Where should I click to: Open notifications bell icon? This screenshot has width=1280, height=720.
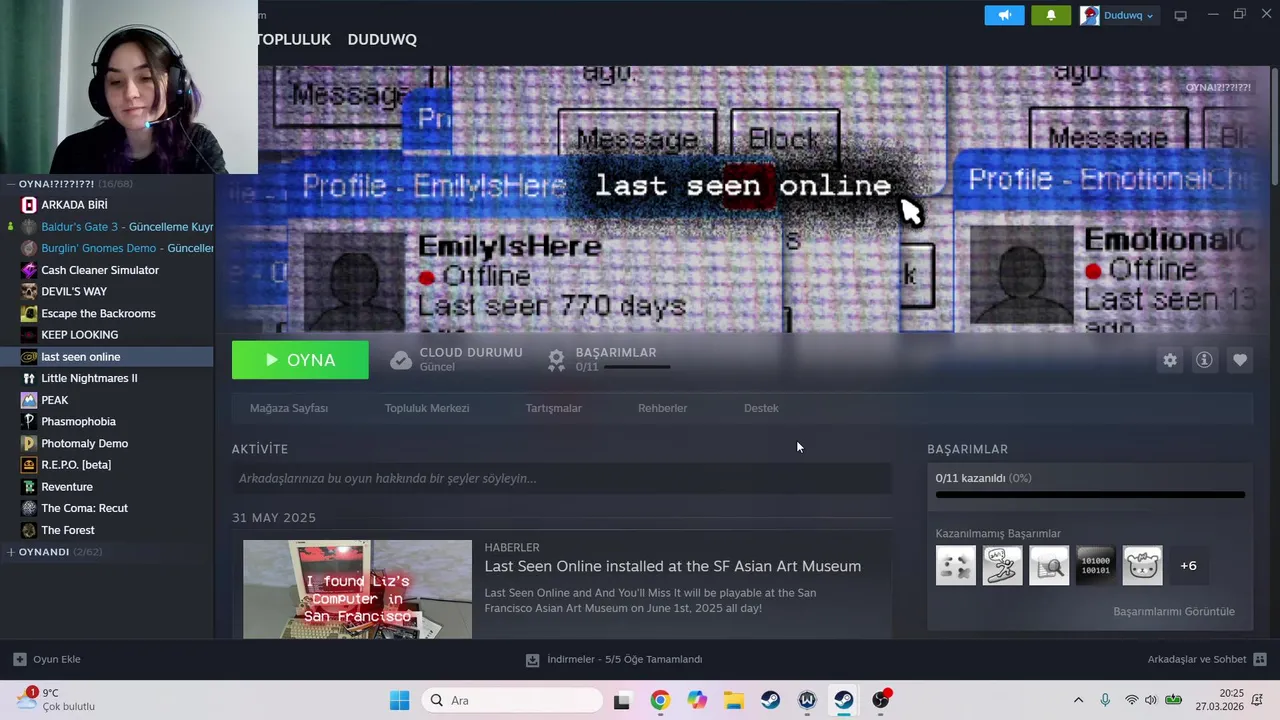pos(1051,15)
